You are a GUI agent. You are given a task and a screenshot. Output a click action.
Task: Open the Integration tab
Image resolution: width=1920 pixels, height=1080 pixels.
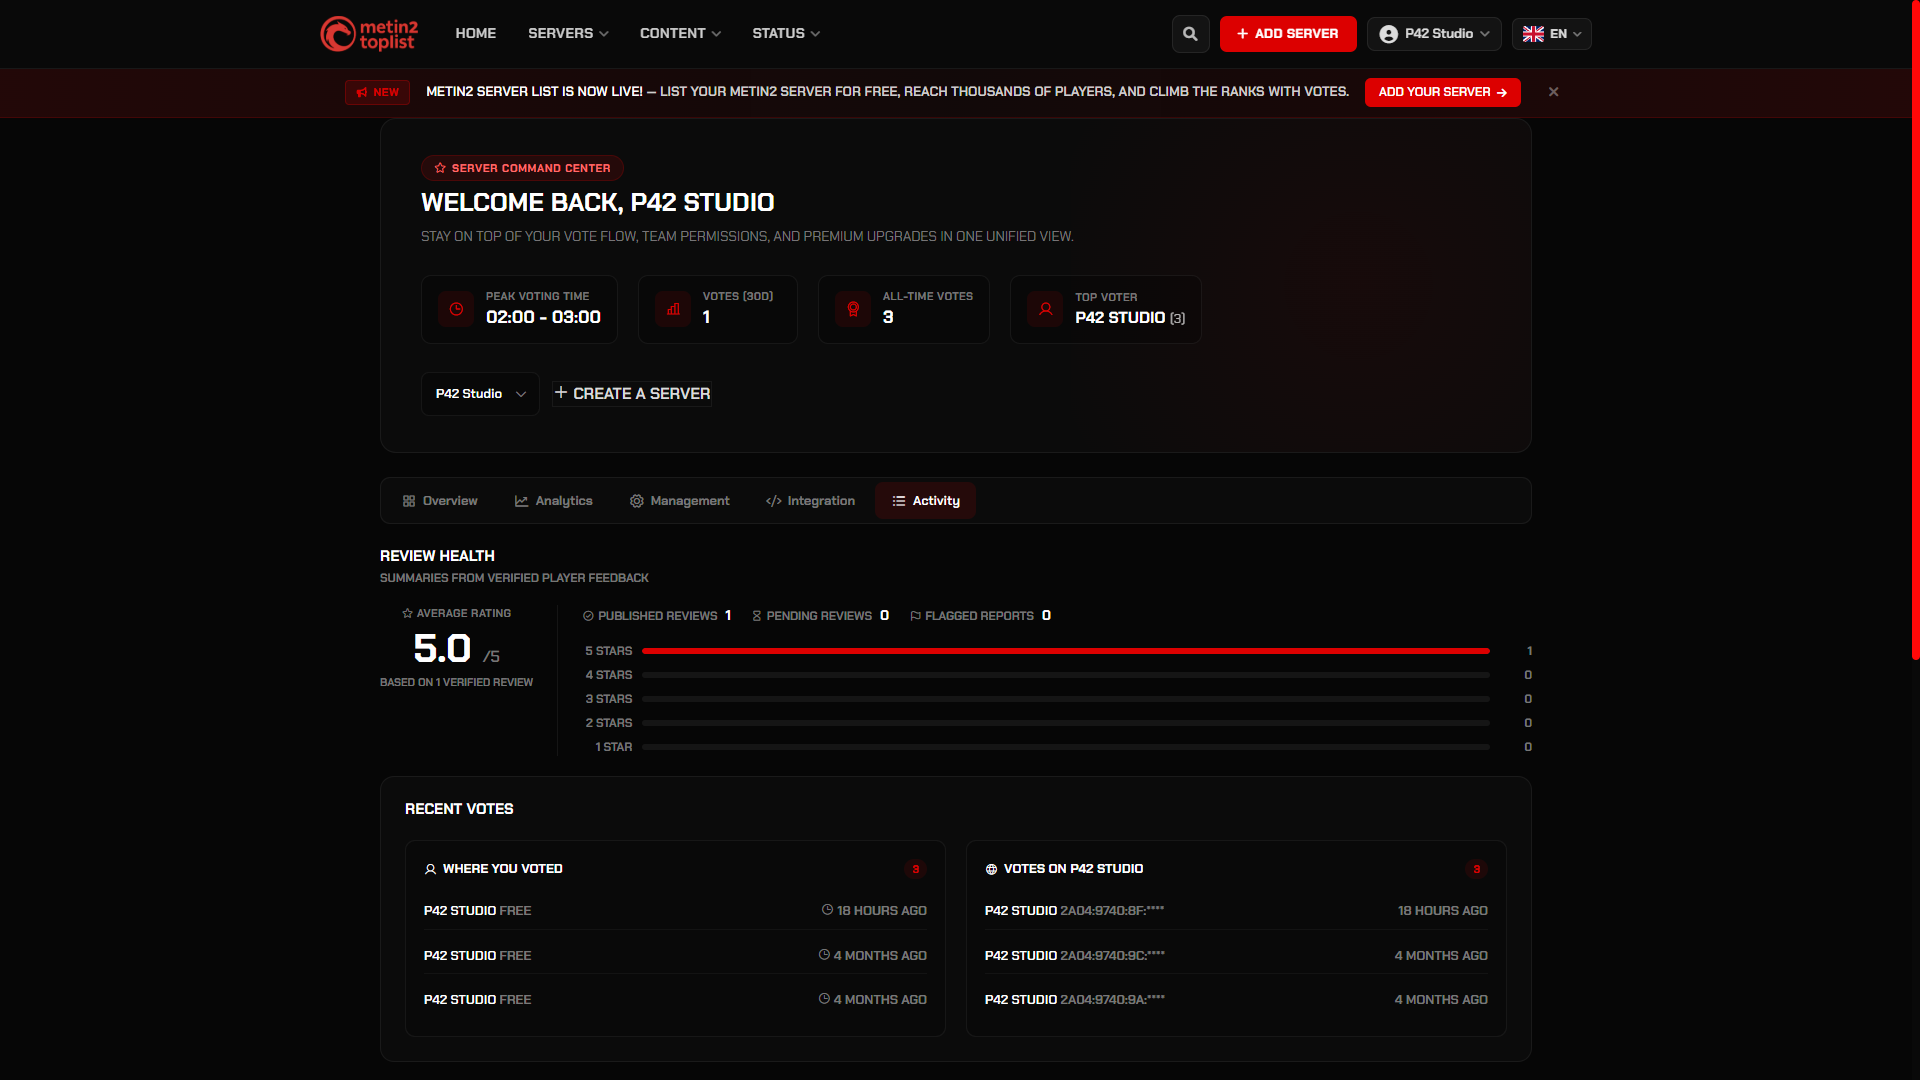coord(810,501)
